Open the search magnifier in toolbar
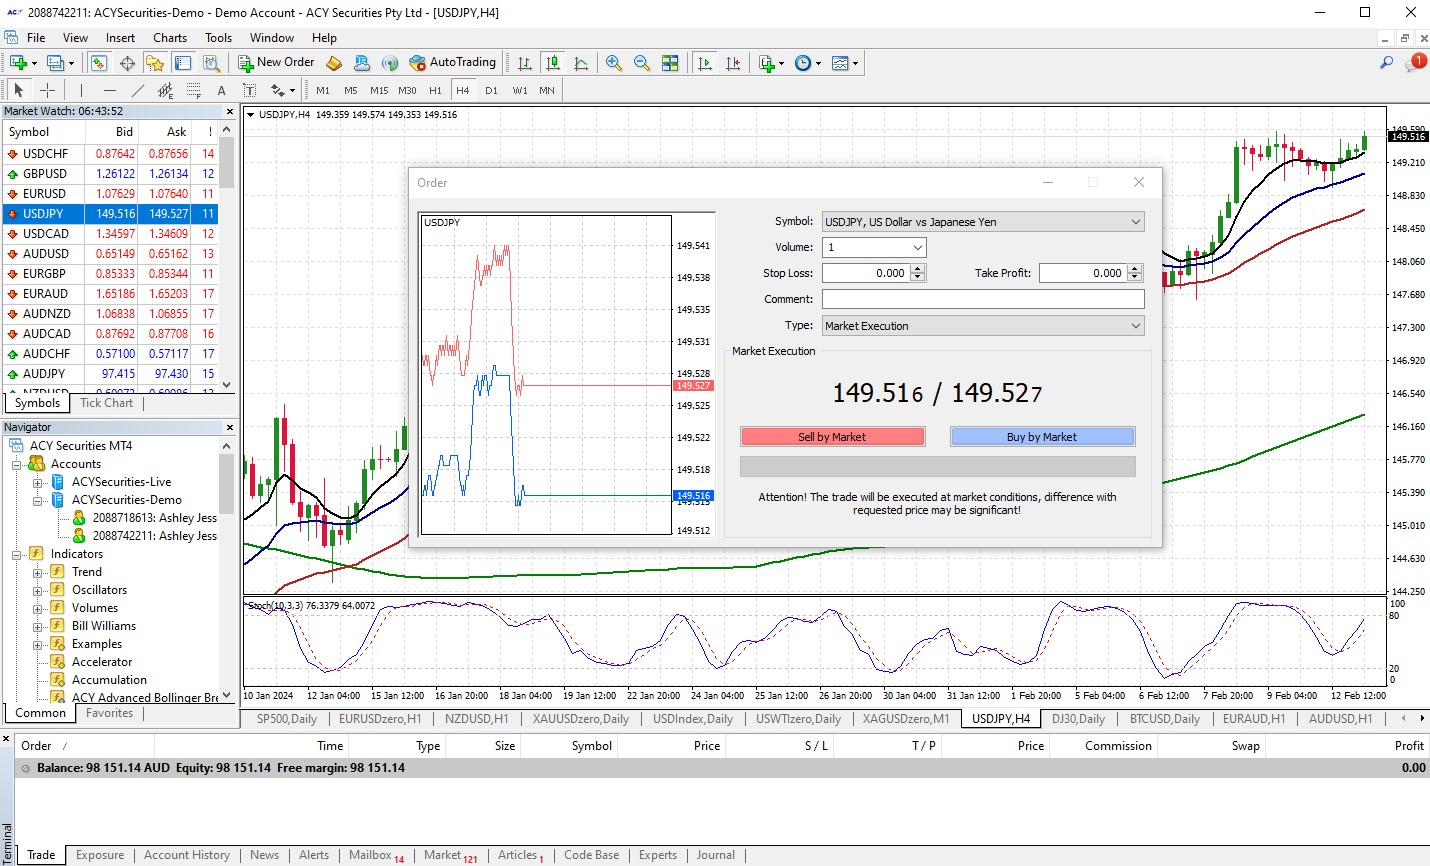The height and width of the screenshot is (866, 1430). click(1386, 63)
